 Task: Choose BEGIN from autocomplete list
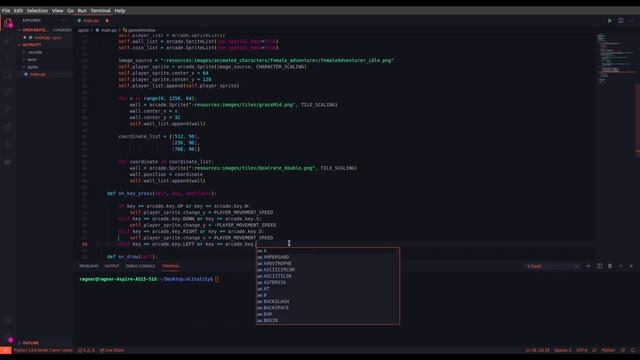(x=327, y=320)
